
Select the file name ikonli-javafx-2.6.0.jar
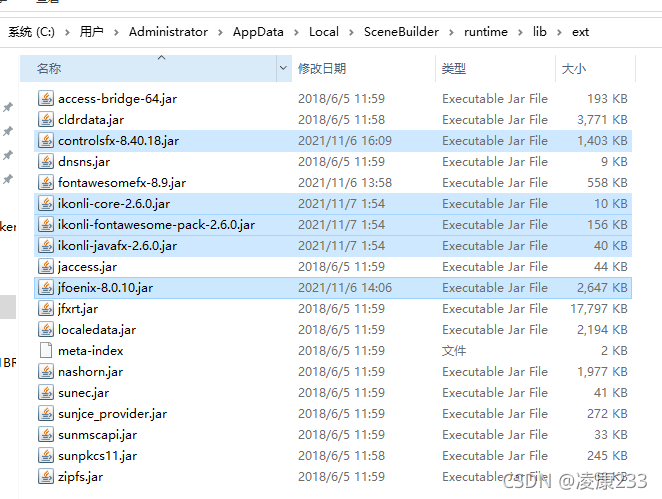(117, 246)
